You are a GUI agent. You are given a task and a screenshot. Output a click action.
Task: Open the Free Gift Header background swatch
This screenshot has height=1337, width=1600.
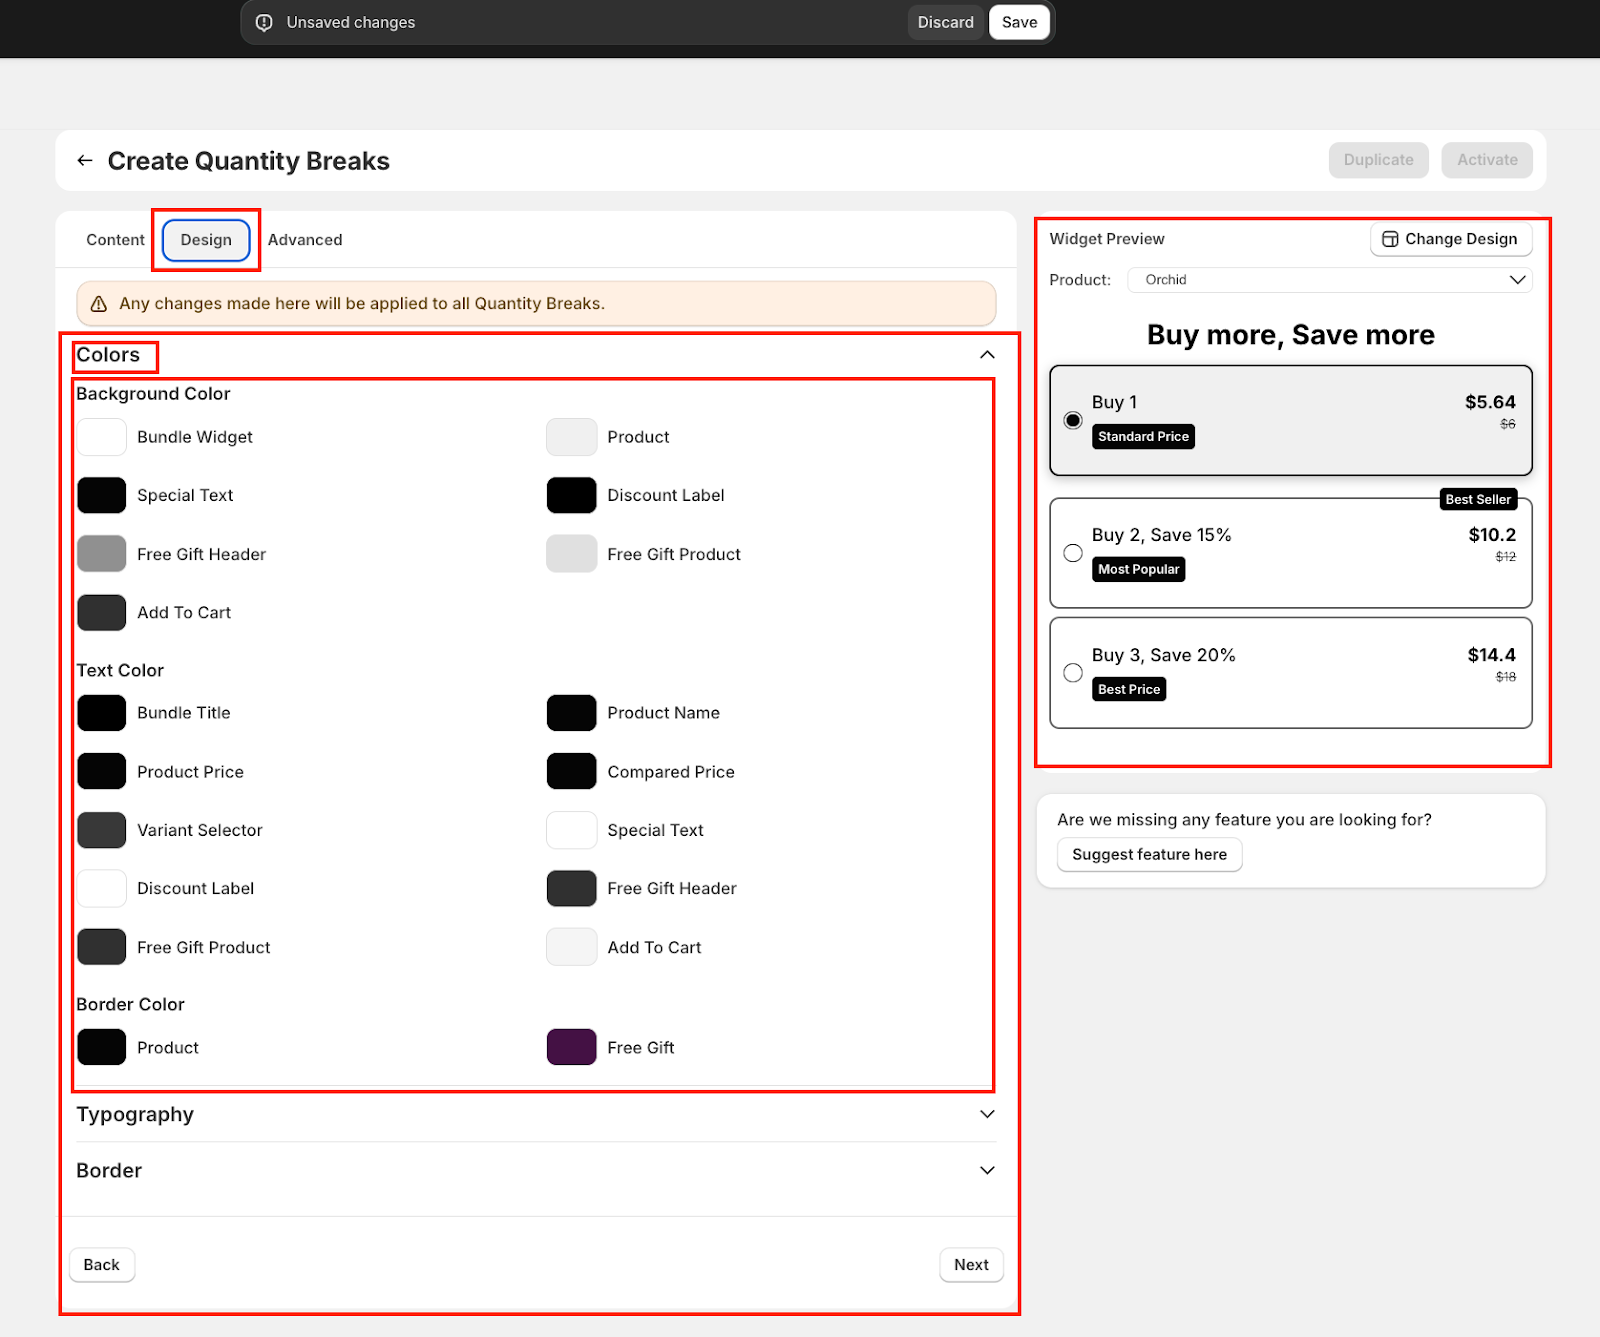(x=102, y=554)
